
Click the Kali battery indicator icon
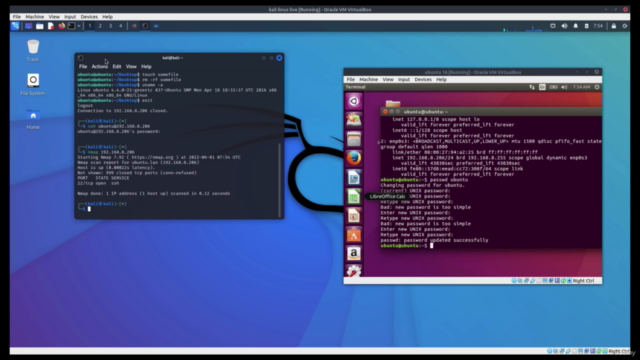(587, 26)
